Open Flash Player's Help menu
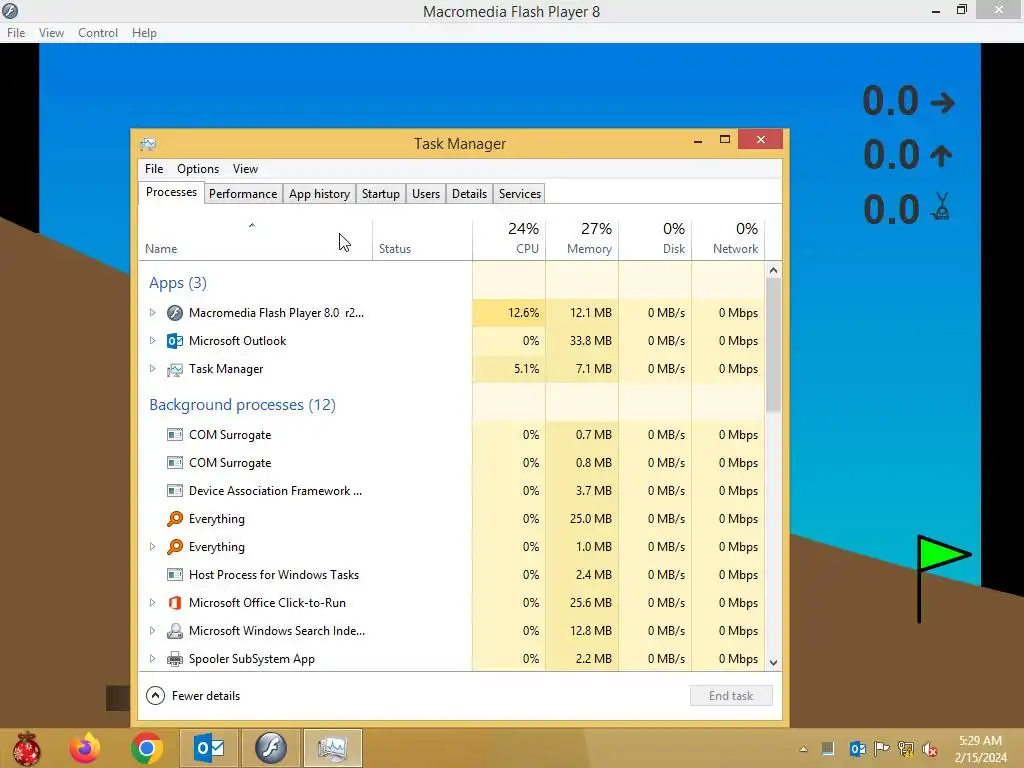Screen dimensions: 1024x768 144,33
